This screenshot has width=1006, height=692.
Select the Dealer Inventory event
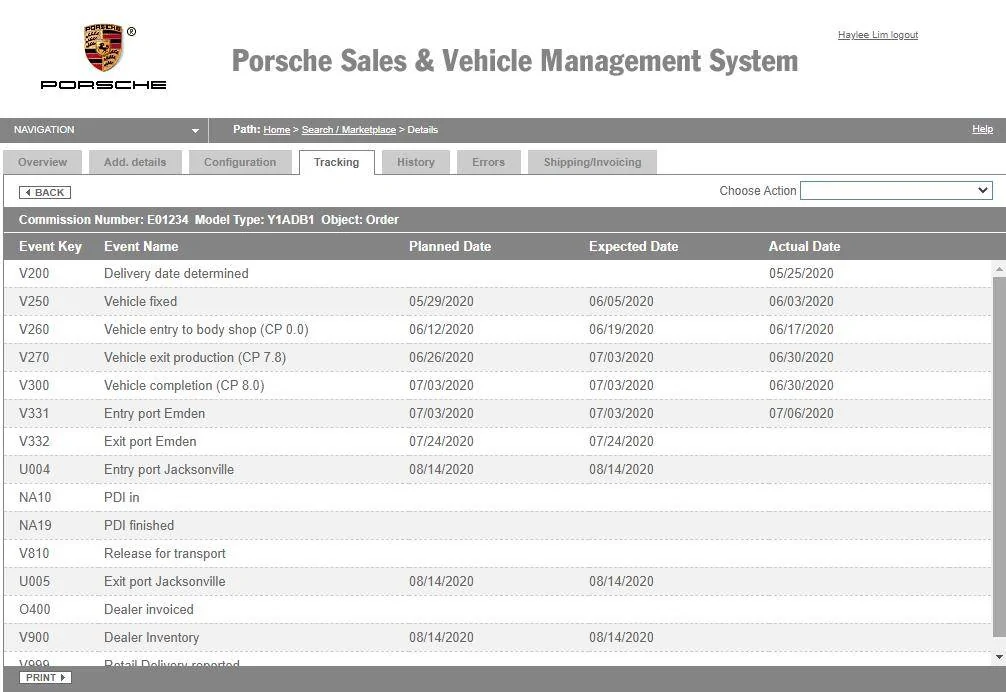(151, 637)
